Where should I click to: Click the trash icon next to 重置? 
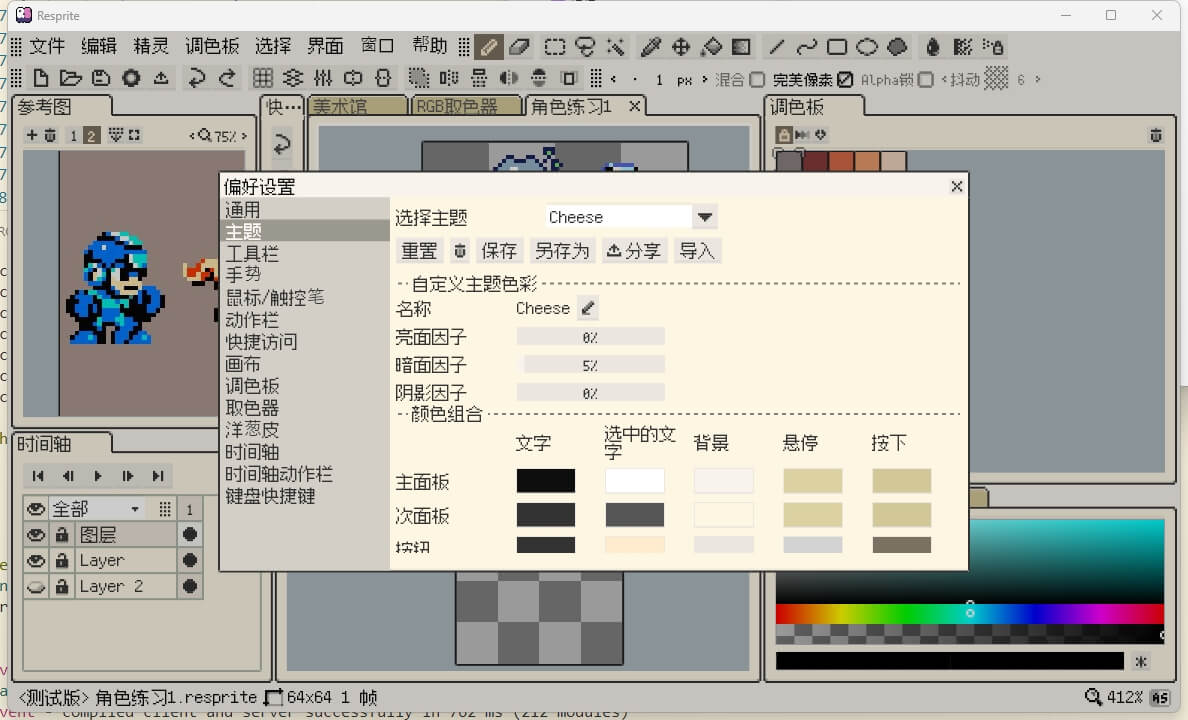[x=460, y=251]
